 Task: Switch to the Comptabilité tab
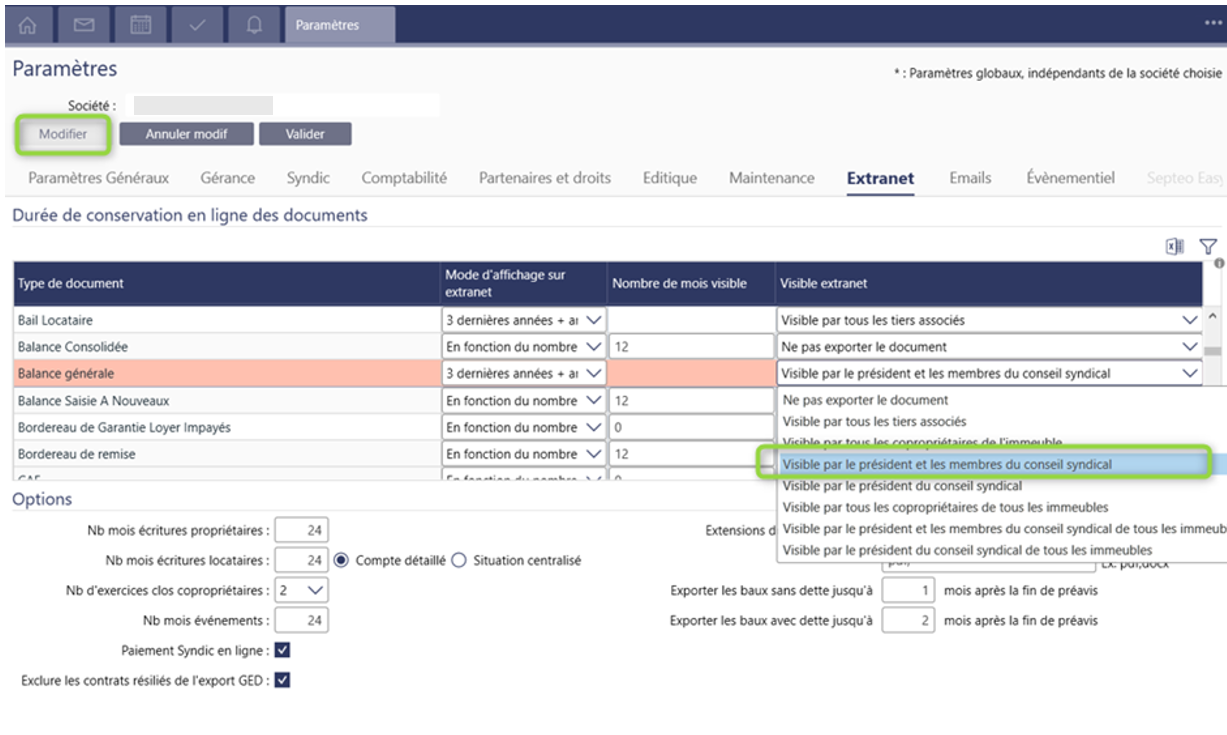tap(404, 178)
